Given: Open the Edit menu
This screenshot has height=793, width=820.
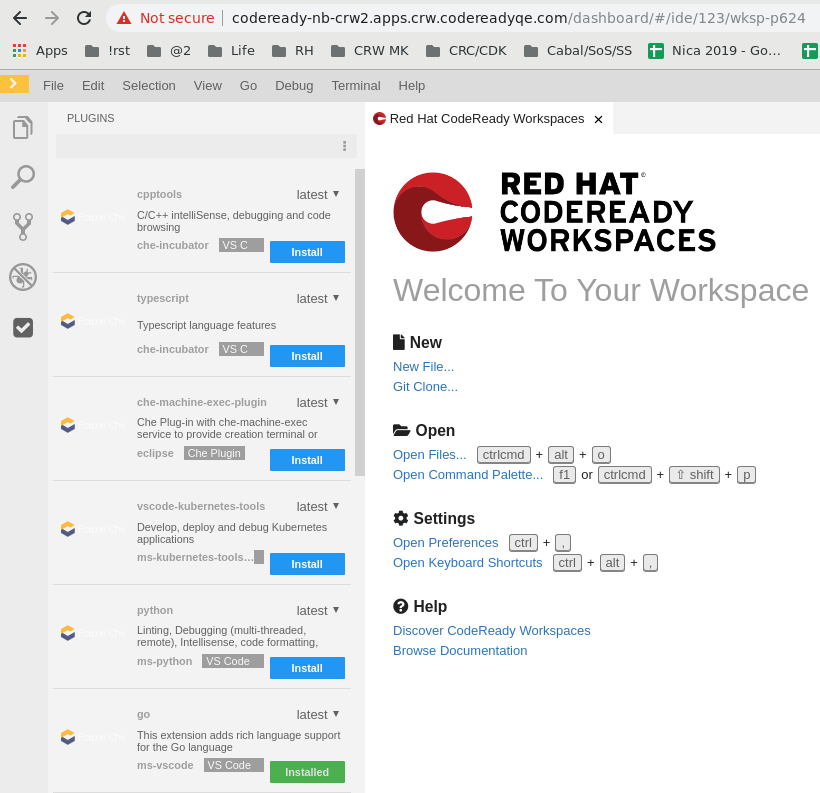Looking at the screenshot, I should (x=93, y=85).
